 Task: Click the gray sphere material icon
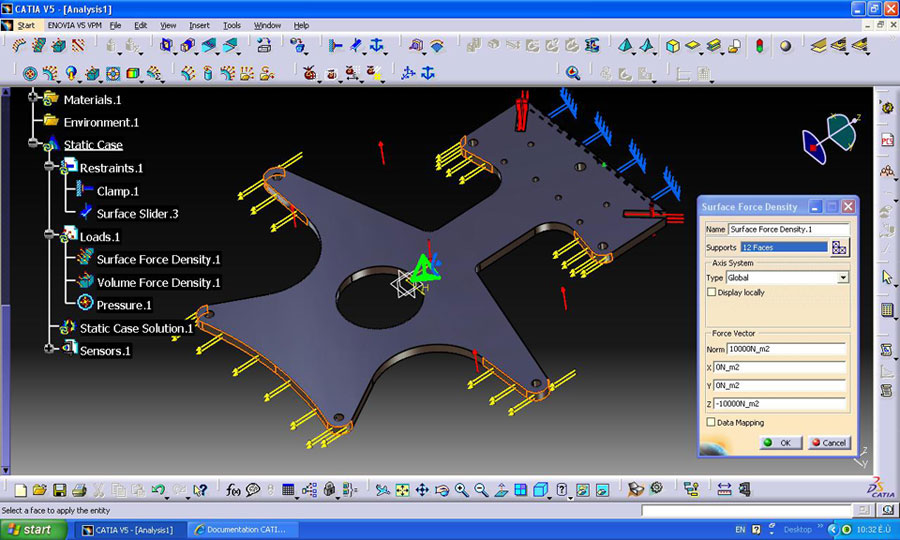785,46
